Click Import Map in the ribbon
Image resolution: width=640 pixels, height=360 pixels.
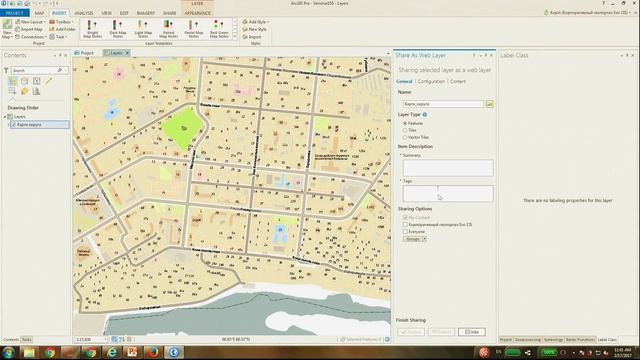point(29,29)
